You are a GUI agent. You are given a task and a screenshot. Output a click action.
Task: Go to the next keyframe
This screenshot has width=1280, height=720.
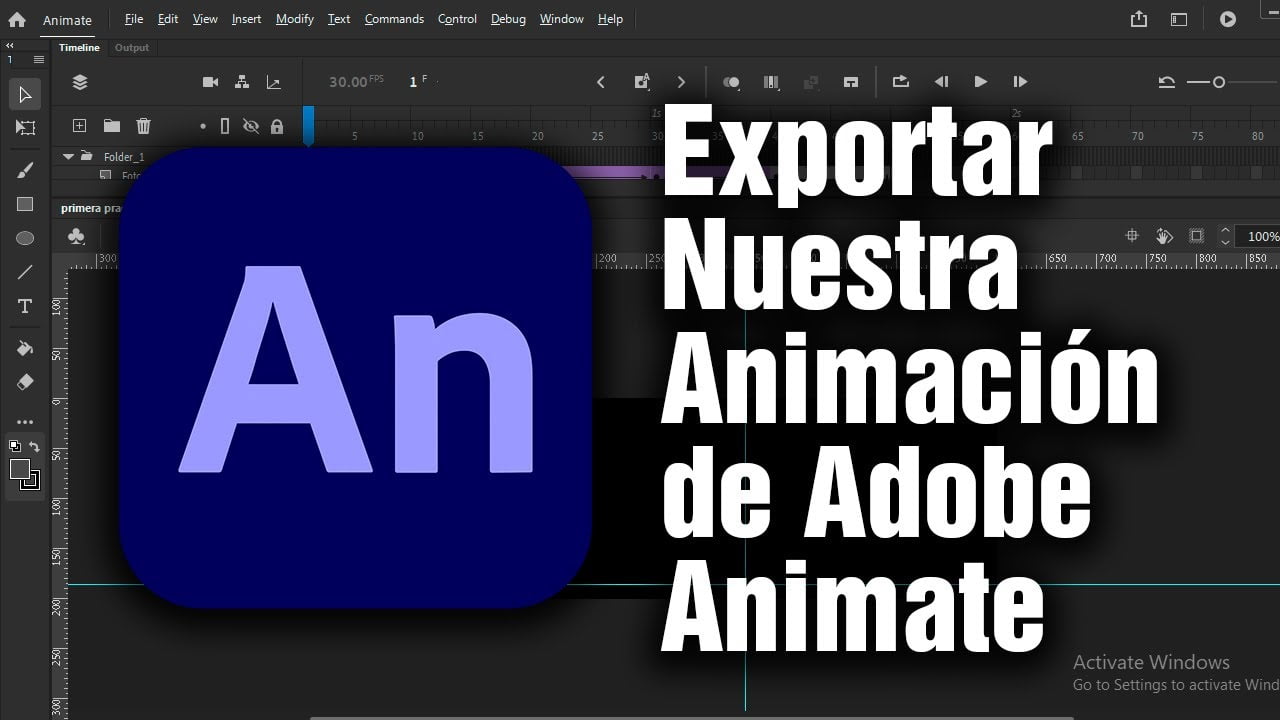point(681,82)
